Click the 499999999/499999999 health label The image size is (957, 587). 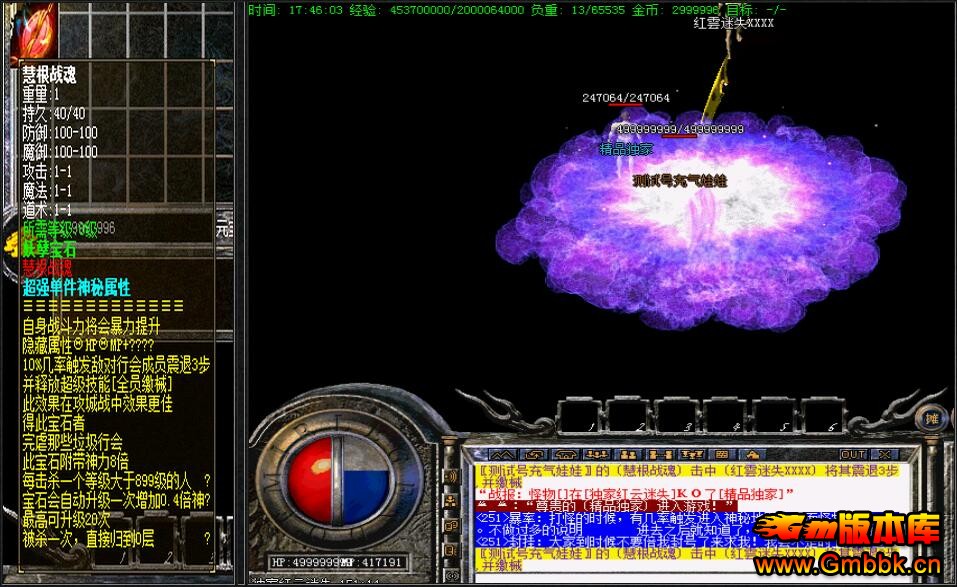[x=680, y=129]
